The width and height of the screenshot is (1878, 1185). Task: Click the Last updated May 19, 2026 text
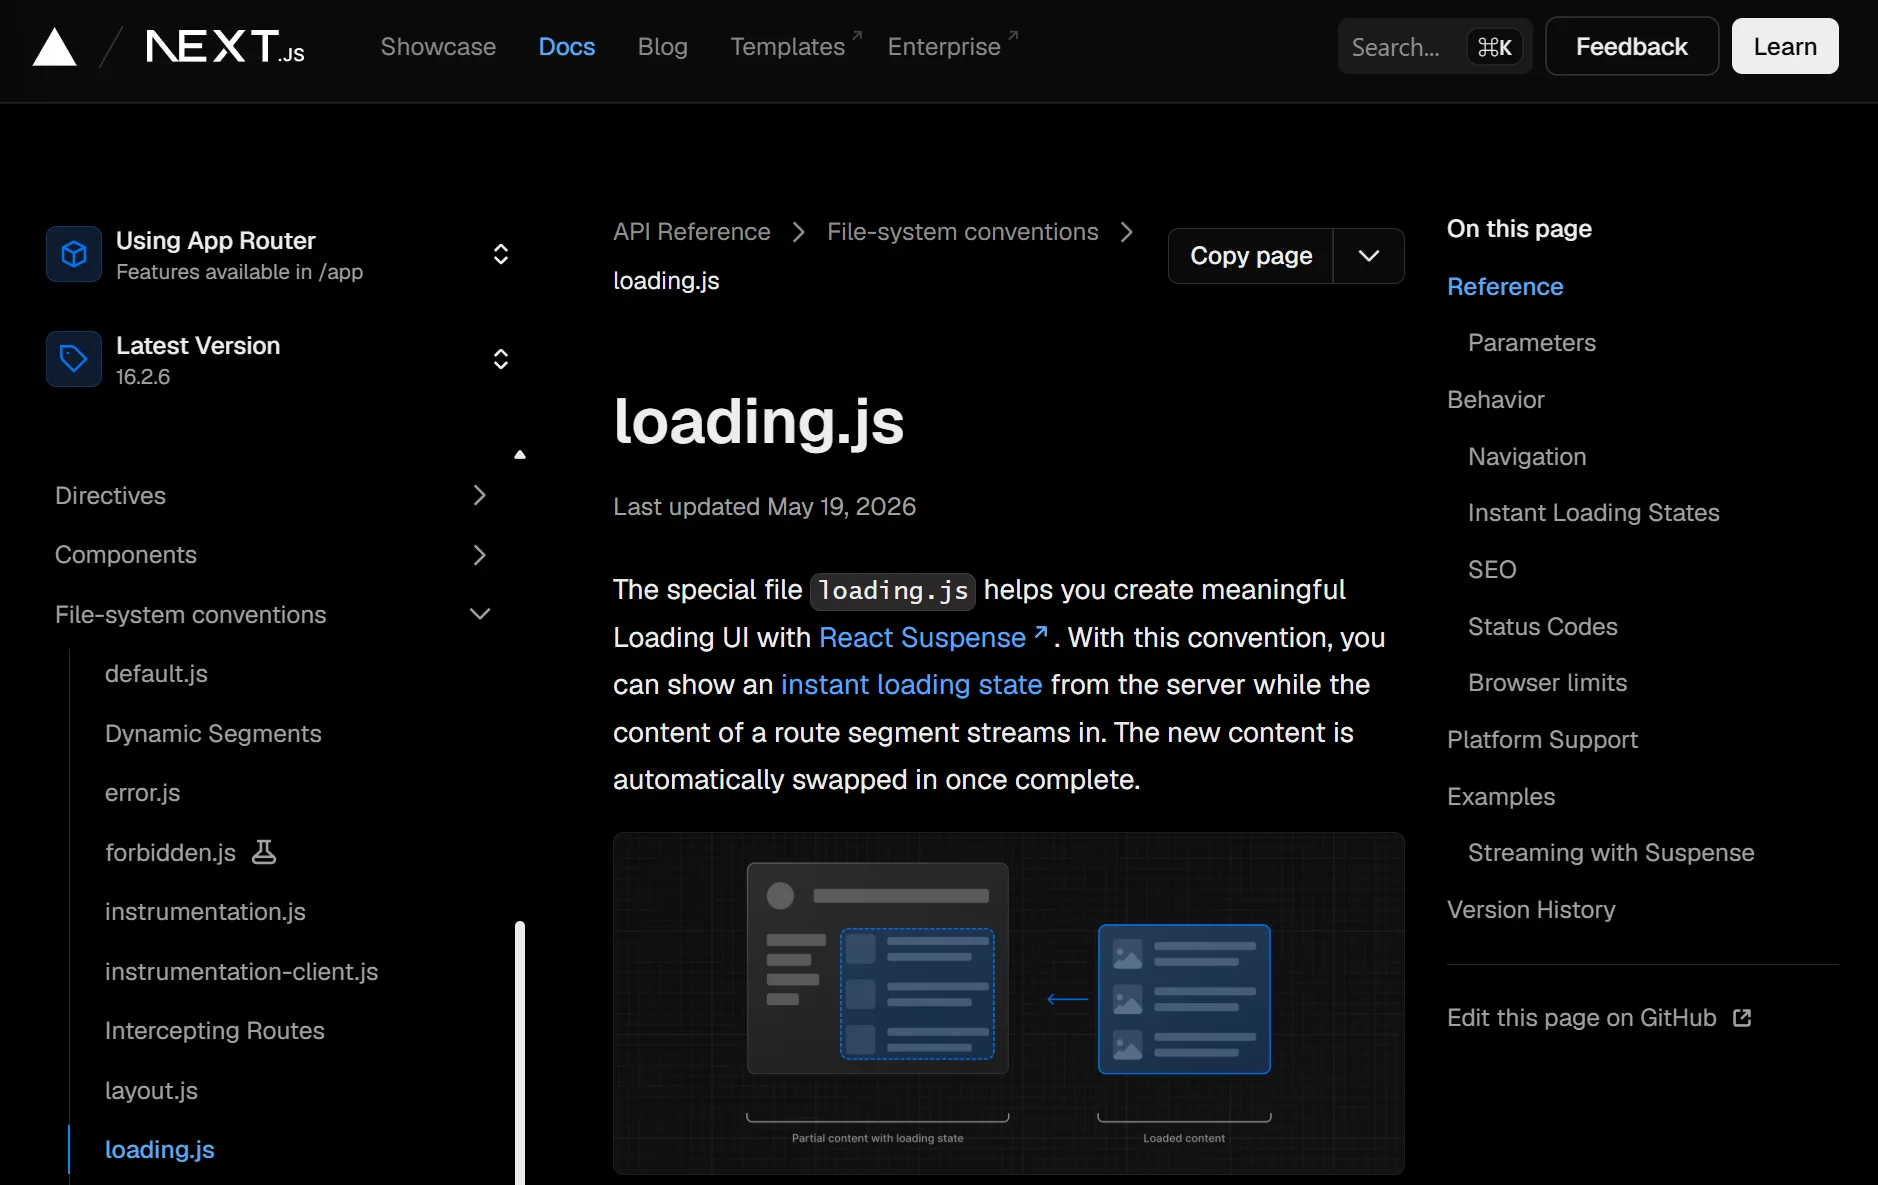point(764,507)
